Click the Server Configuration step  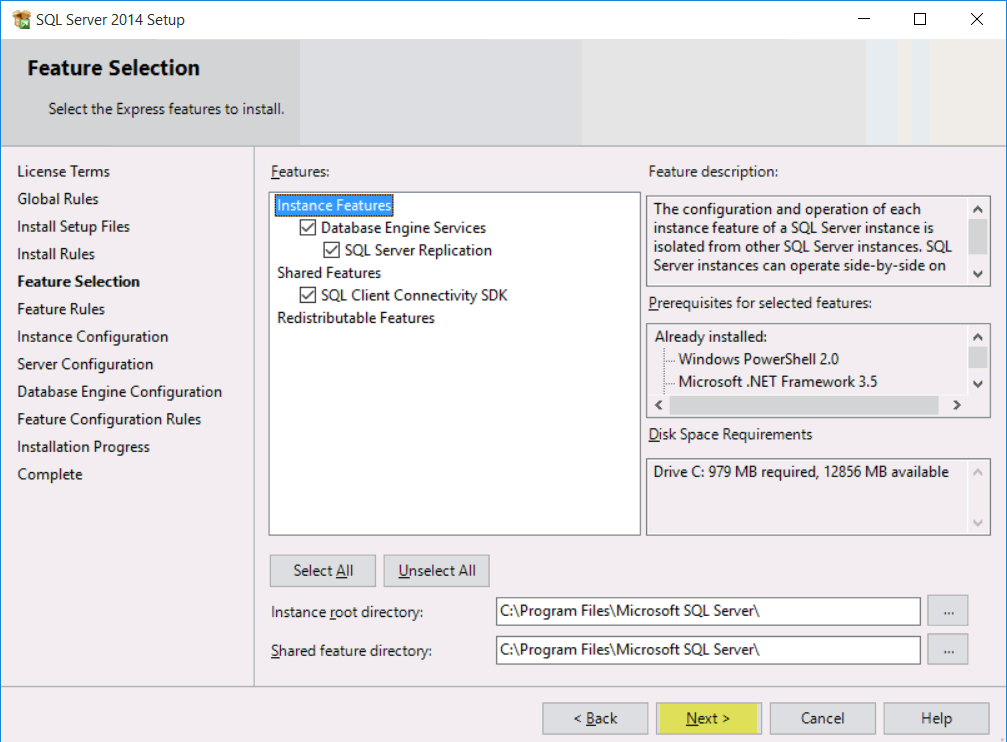85,364
